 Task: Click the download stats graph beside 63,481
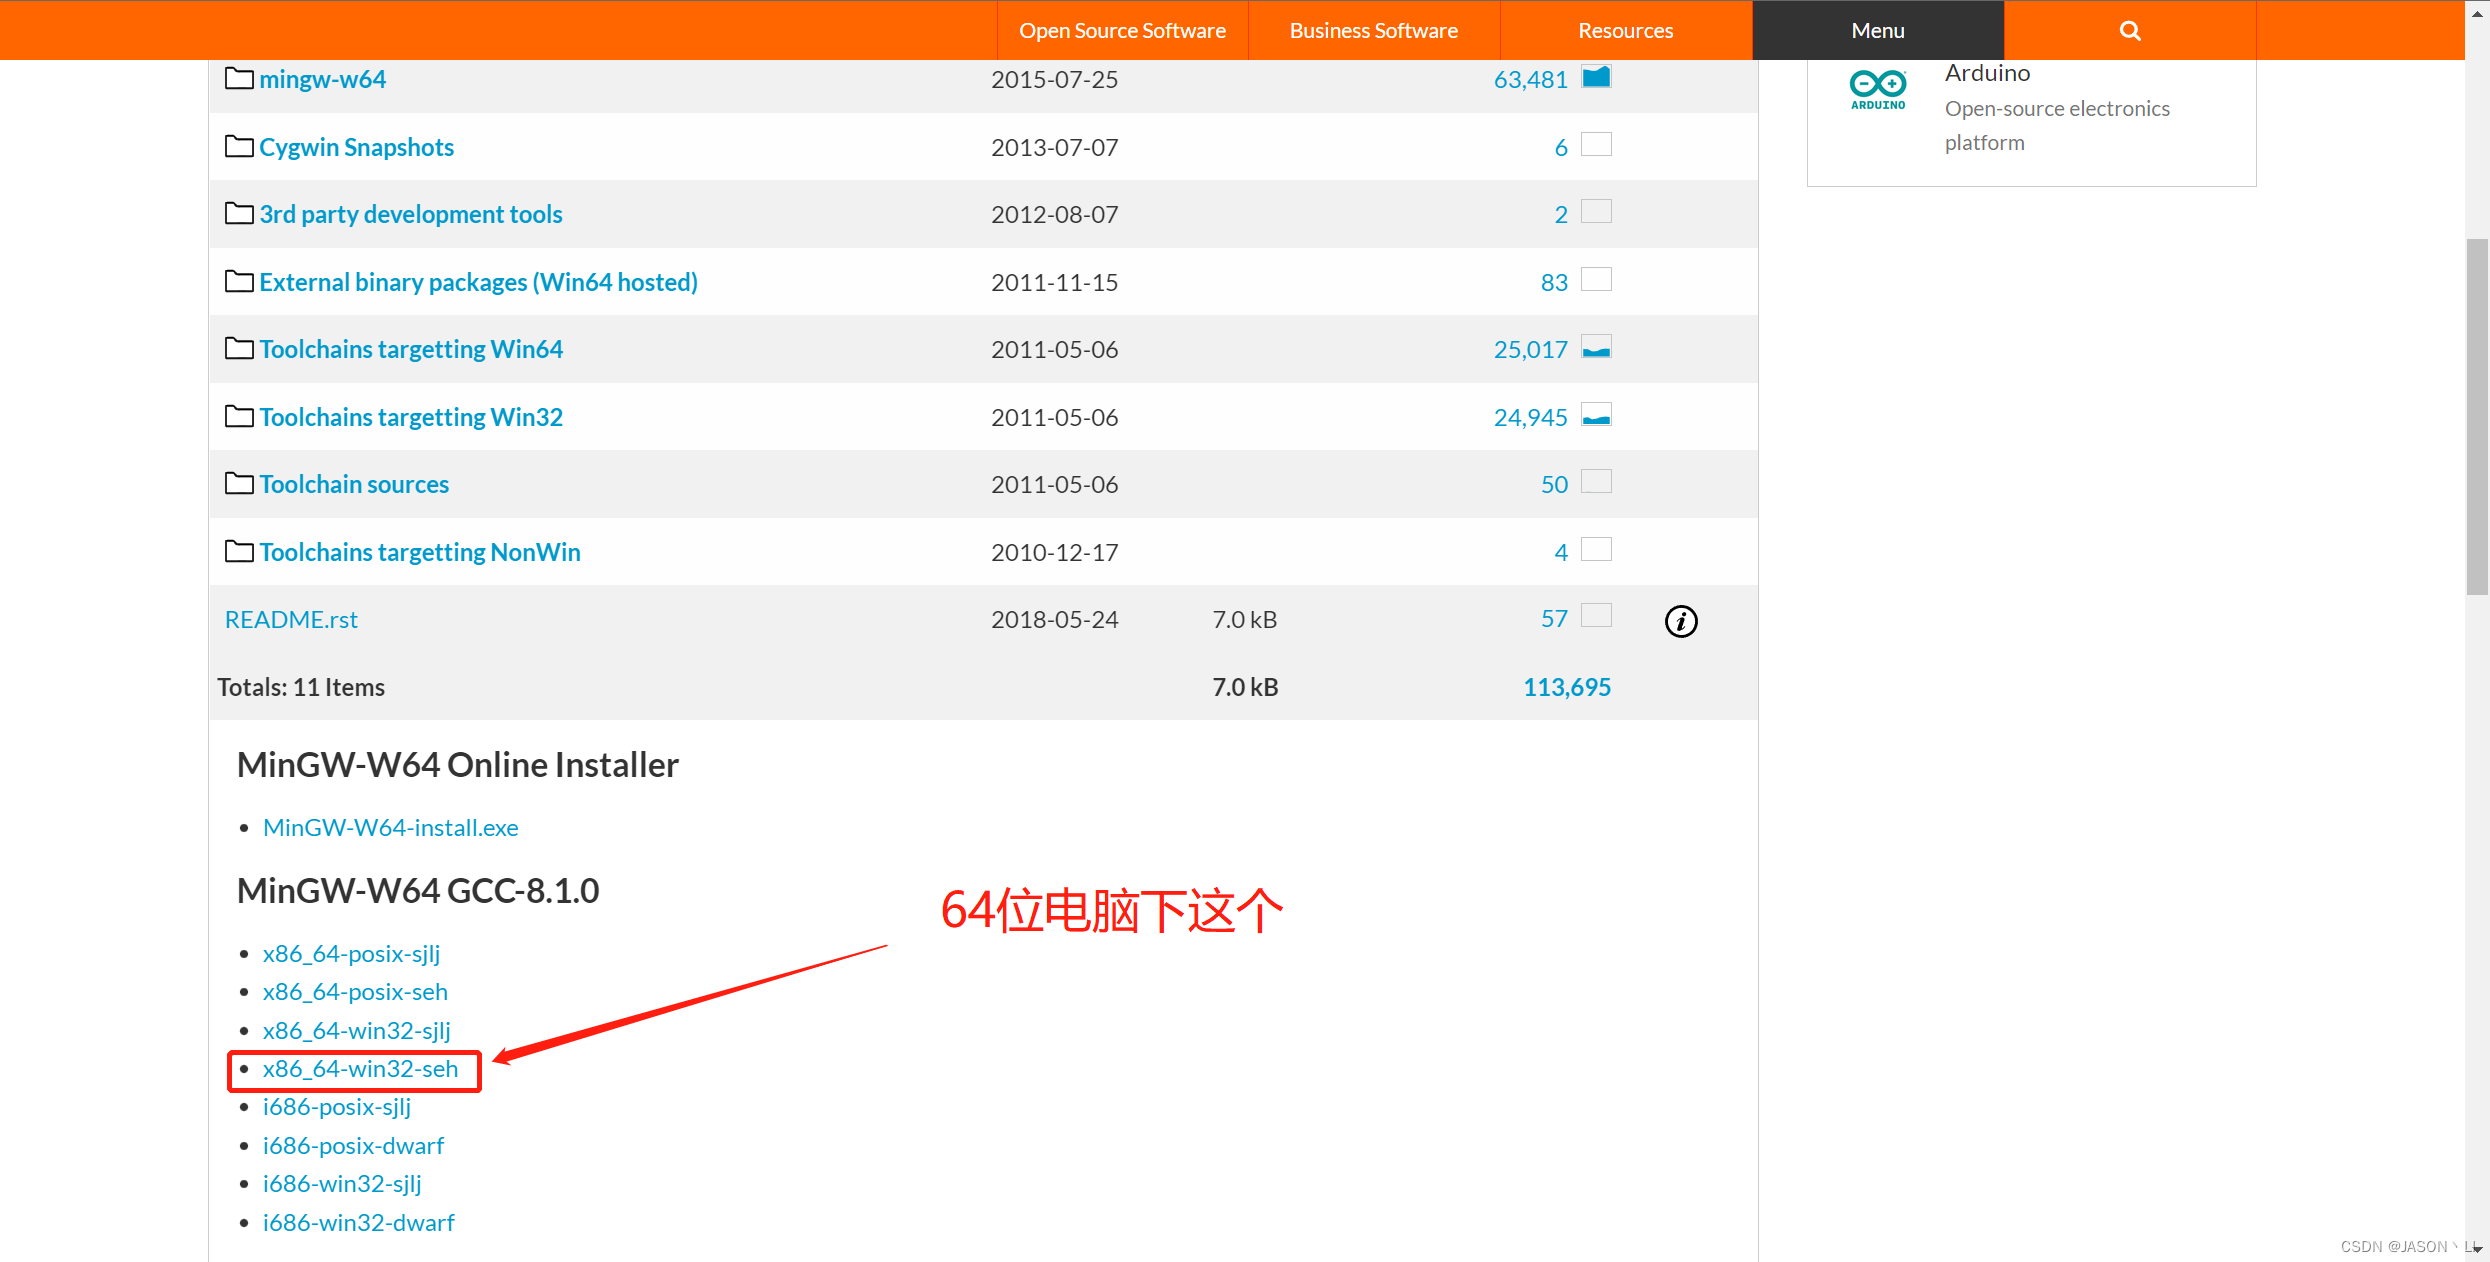1596,75
